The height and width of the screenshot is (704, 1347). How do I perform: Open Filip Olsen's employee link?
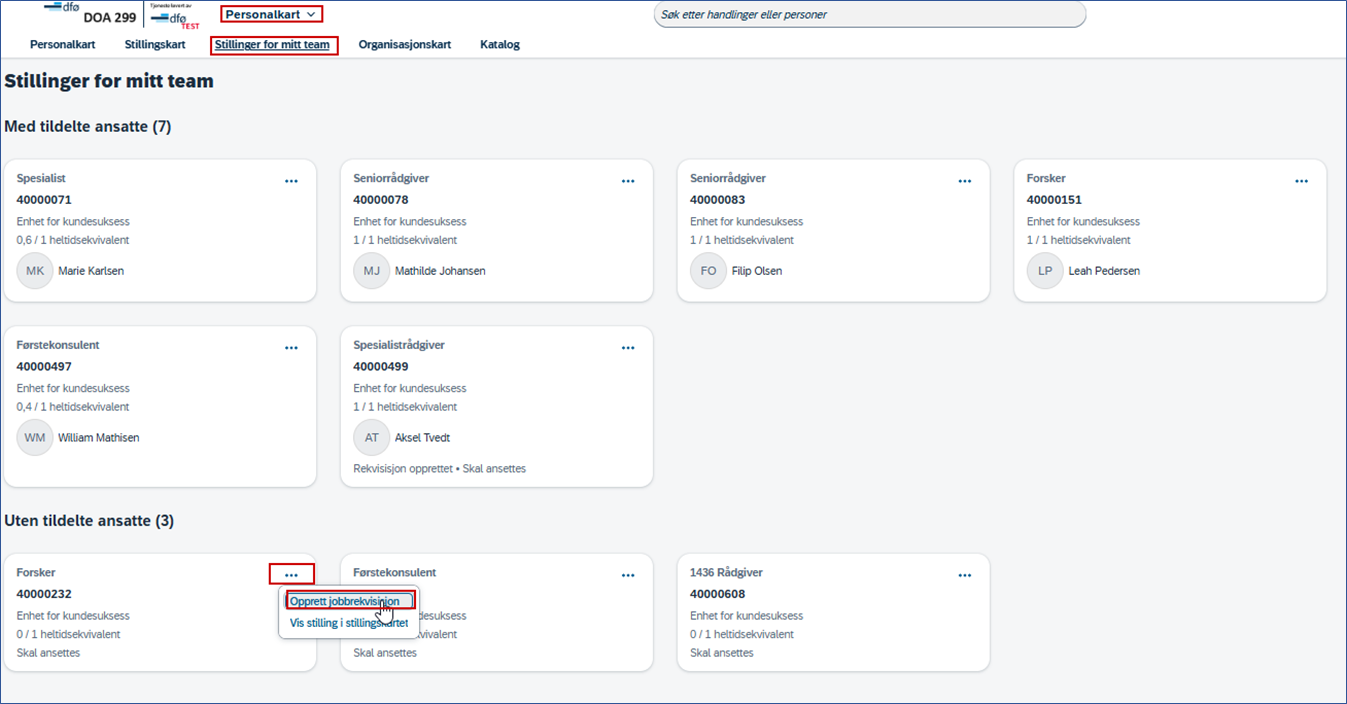(x=757, y=271)
